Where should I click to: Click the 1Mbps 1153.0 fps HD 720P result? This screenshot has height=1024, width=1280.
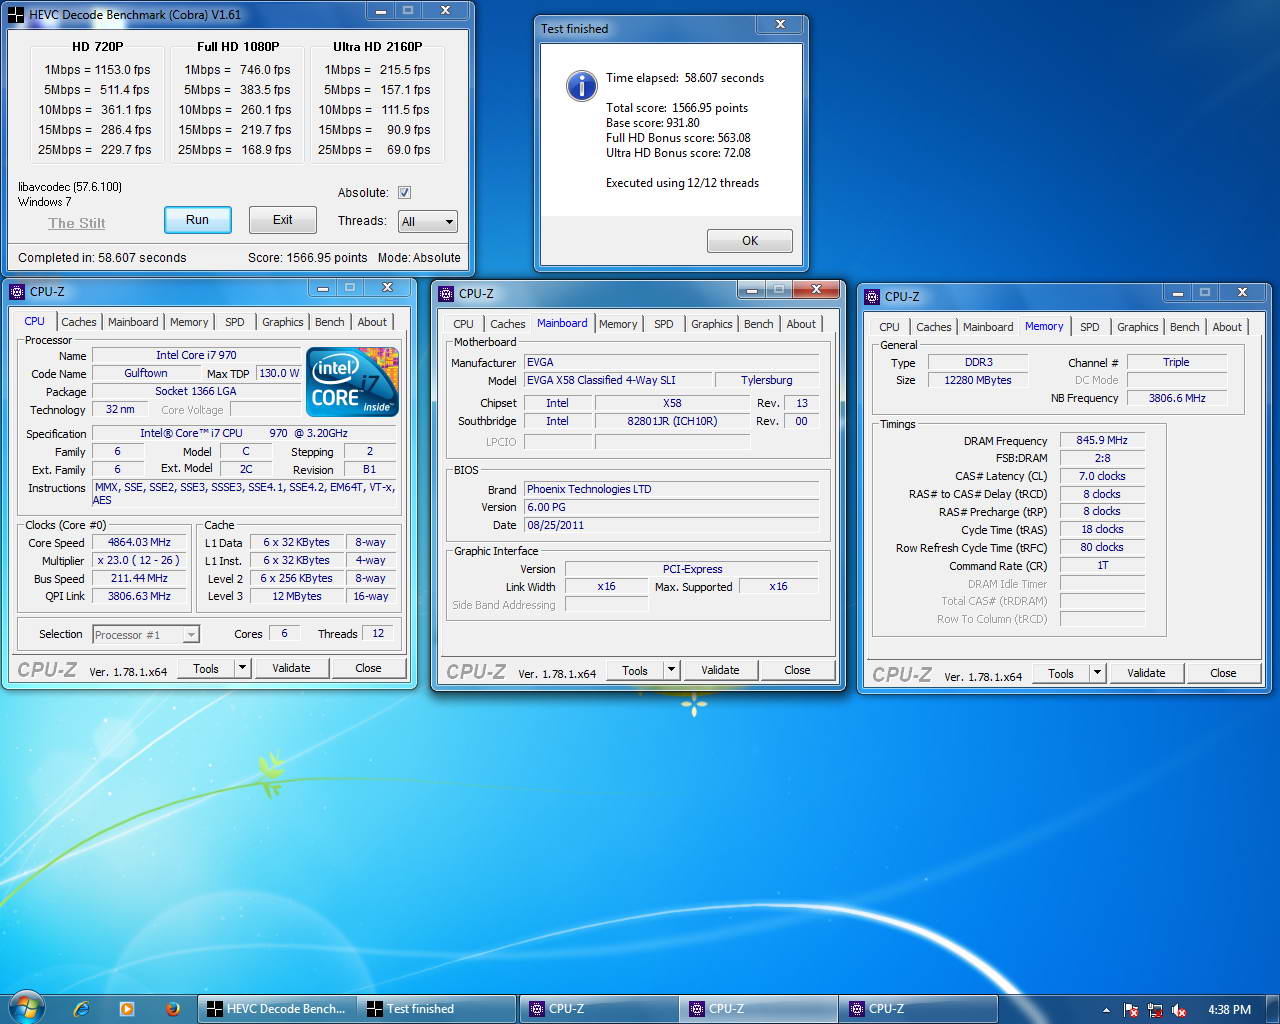(97, 70)
